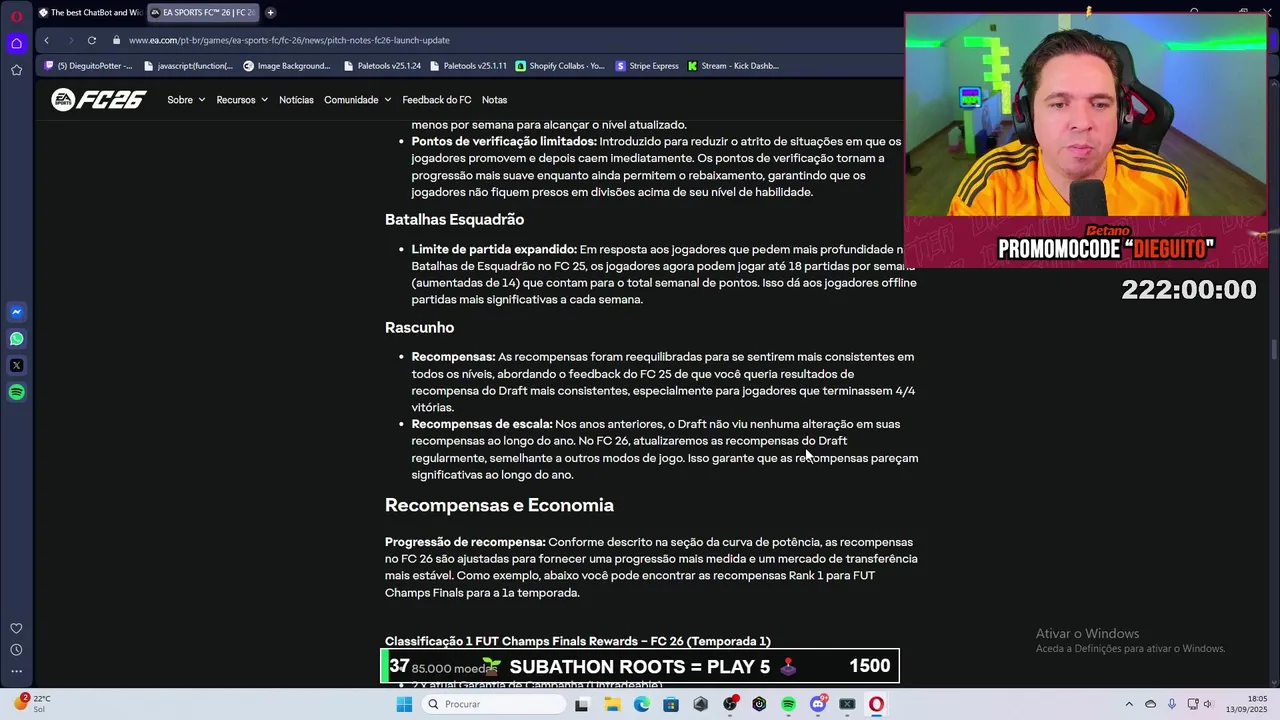Image resolution: width=1280 pixels, height=720 pixels.
Task: Open the Notícias nav item
Action: click(296, 100)
